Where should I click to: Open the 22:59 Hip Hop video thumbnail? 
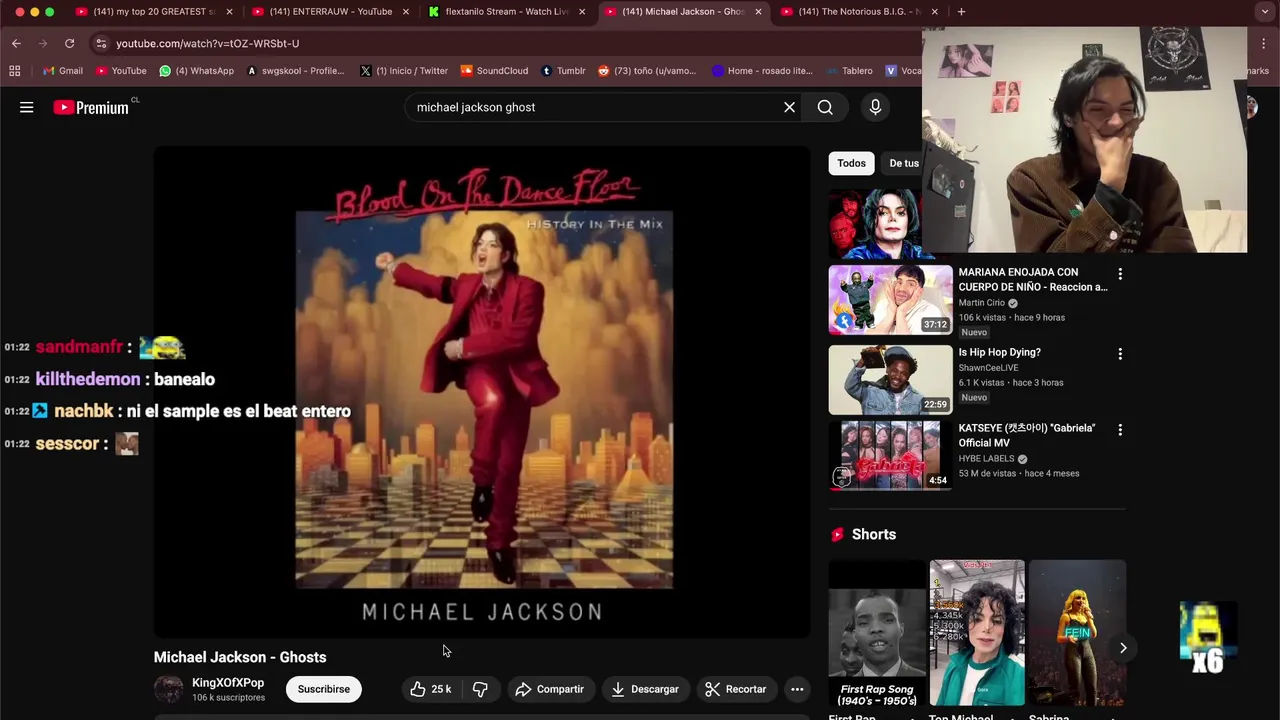[890, 379]
